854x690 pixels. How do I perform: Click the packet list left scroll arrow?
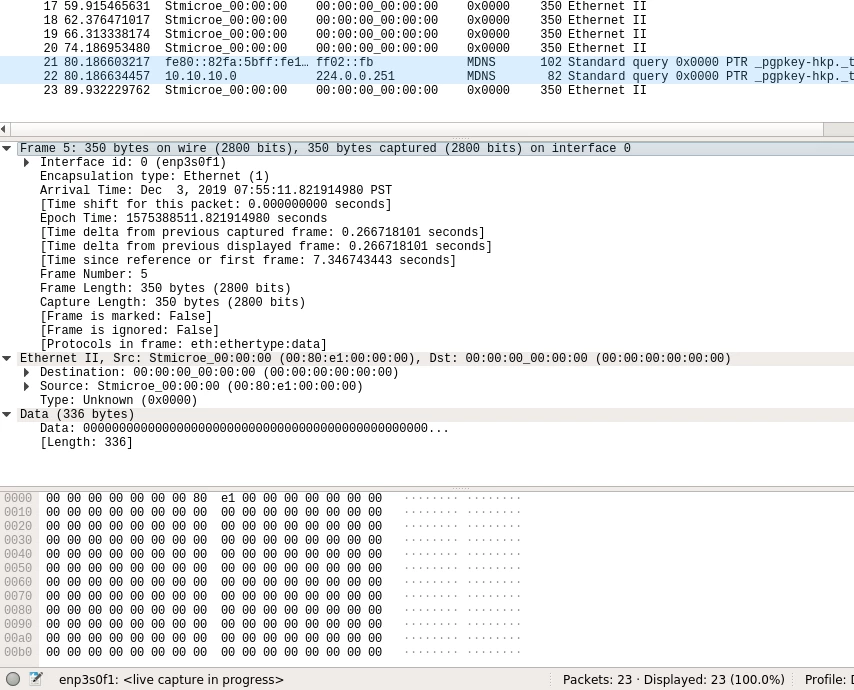(x=4, y=129)
